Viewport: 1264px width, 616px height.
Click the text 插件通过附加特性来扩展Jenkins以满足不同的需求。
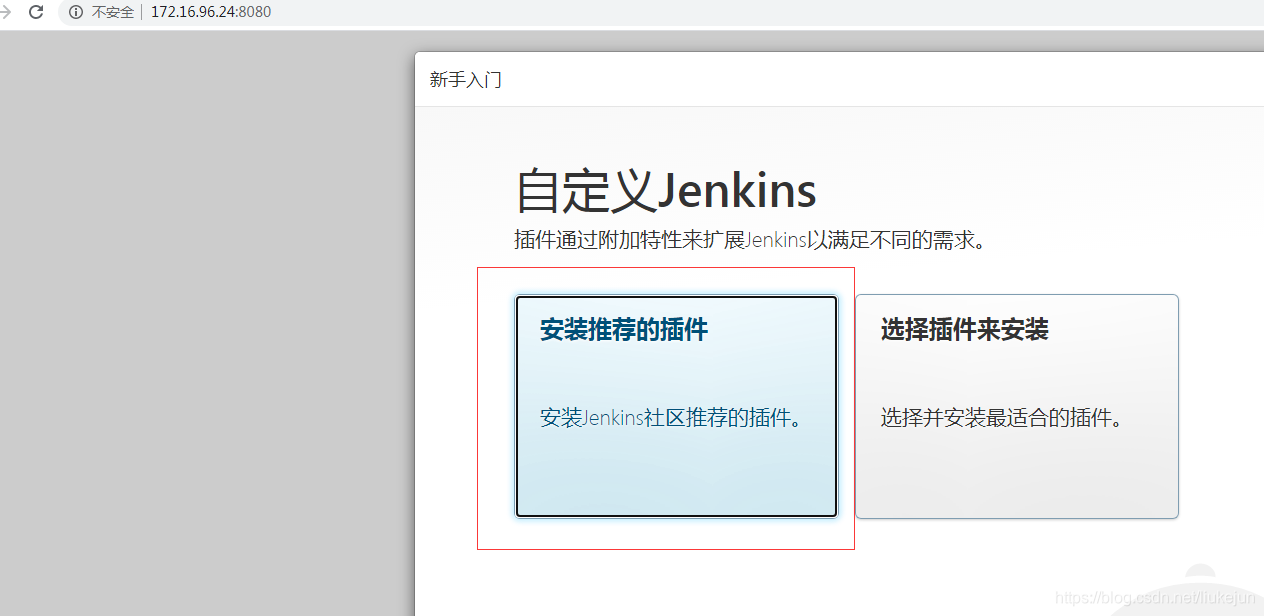point(750,241)
